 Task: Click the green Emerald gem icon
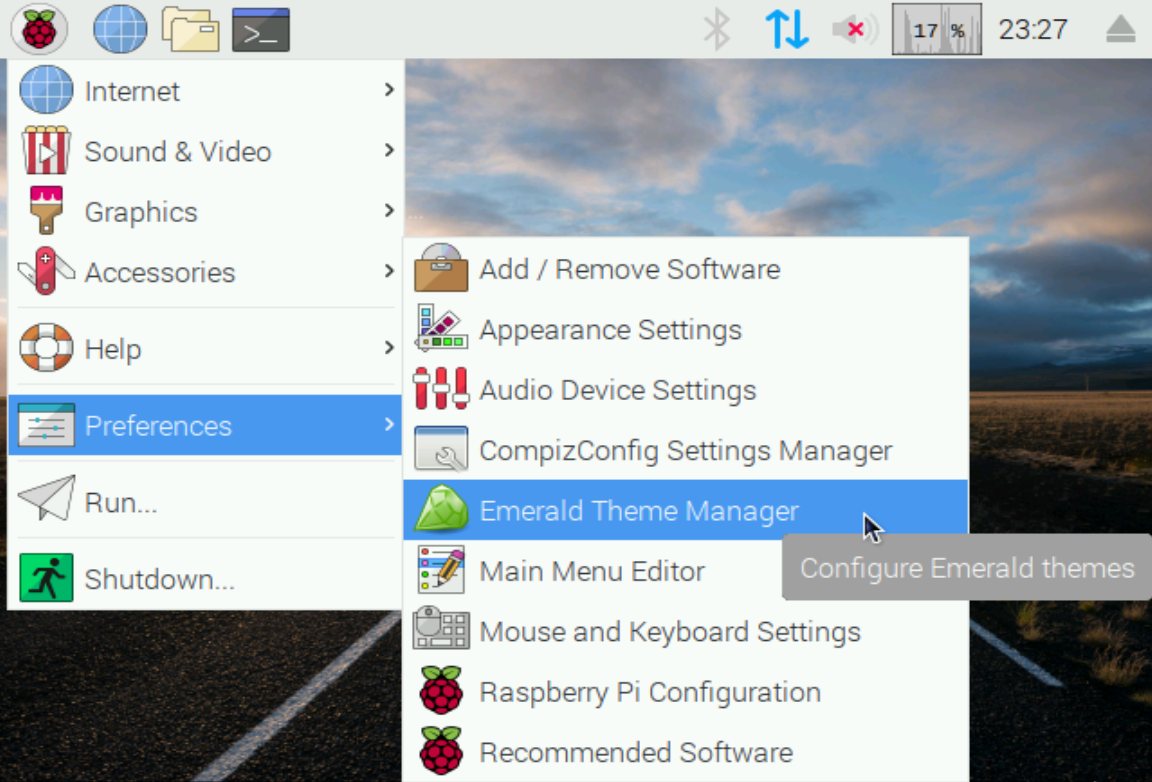(x=441, y=508)
